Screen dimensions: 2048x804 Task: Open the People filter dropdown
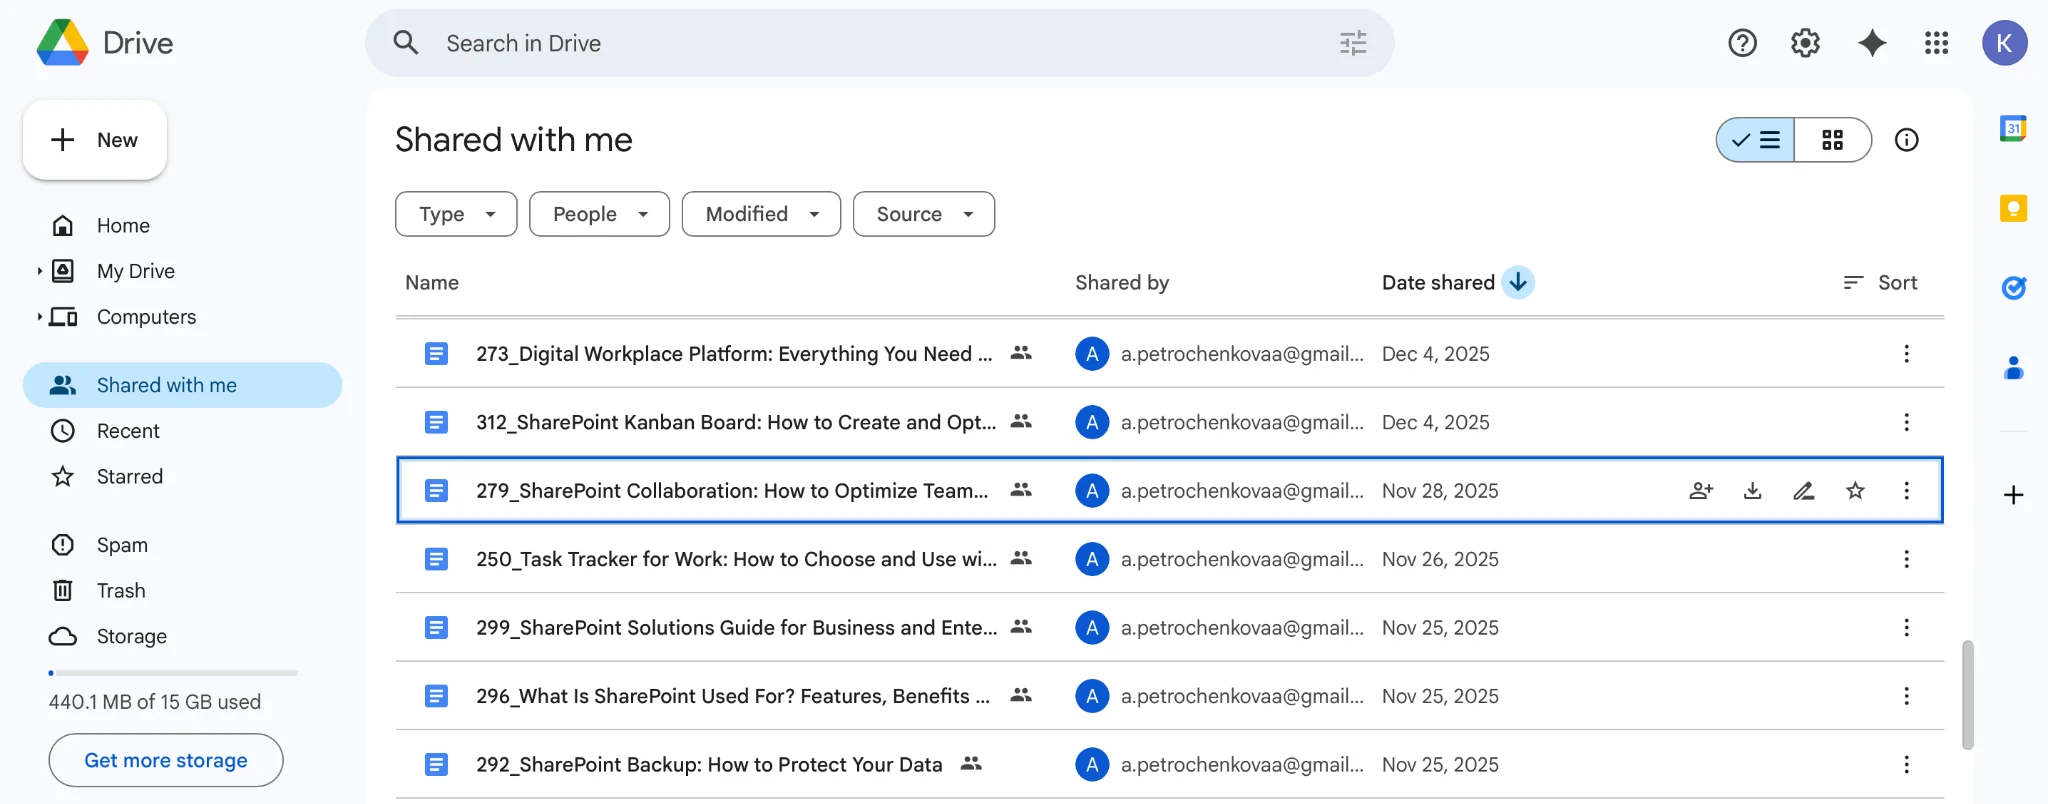pos(599,214)
